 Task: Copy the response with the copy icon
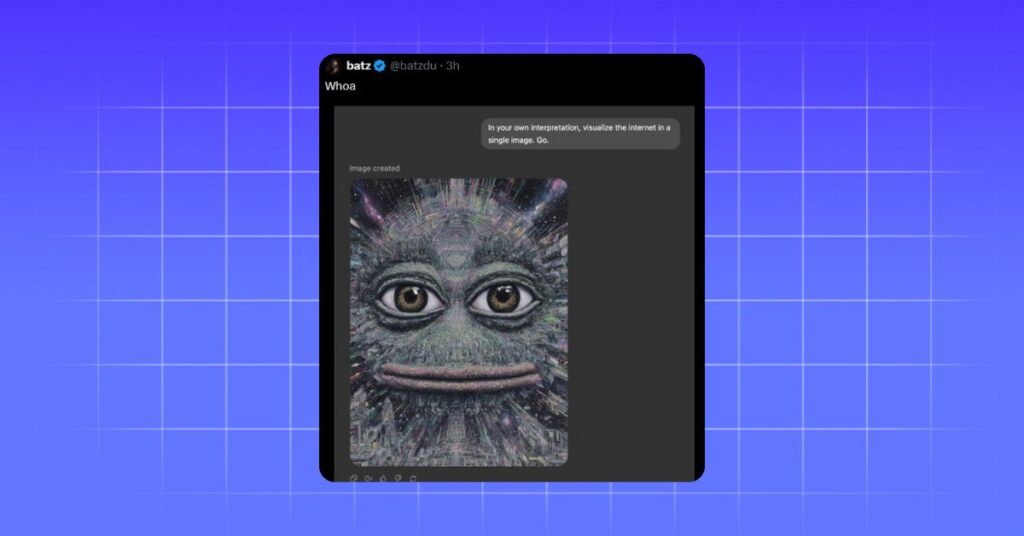pos(353,479)
